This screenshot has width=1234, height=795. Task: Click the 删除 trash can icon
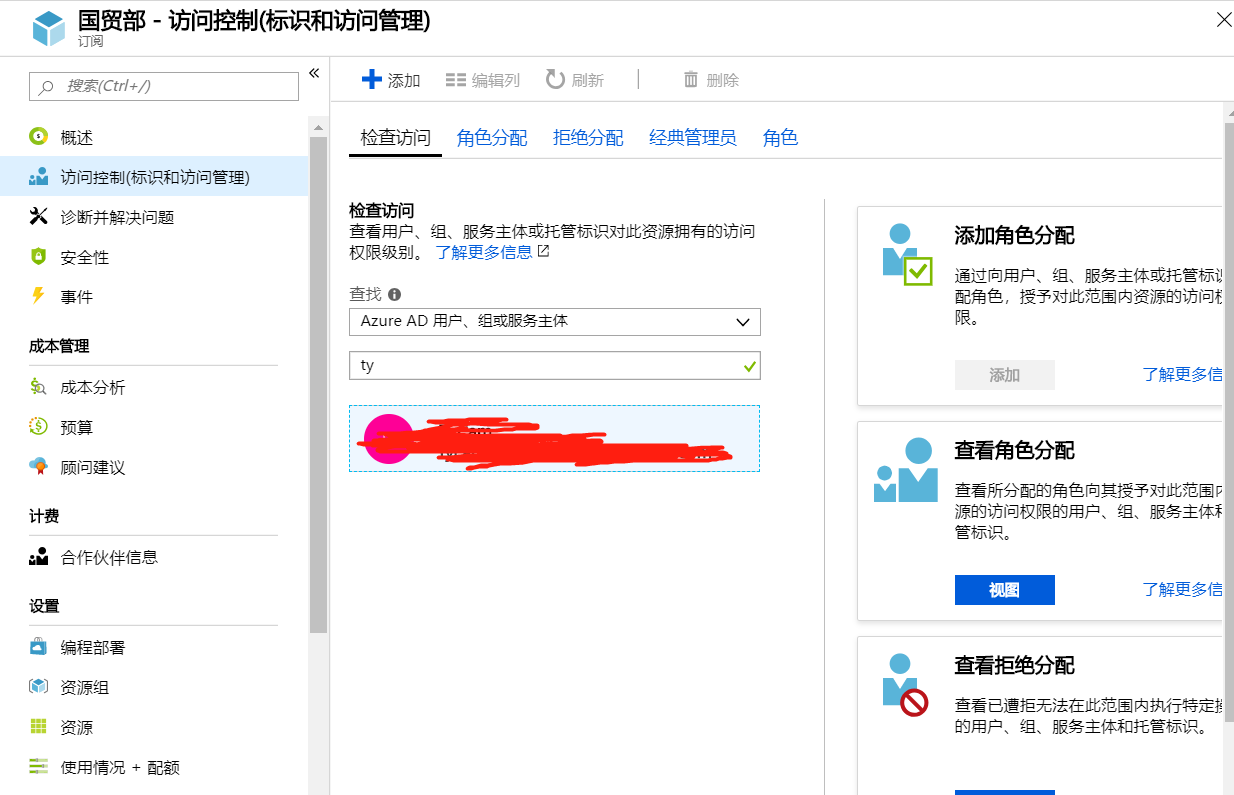(x=691, y=80)
